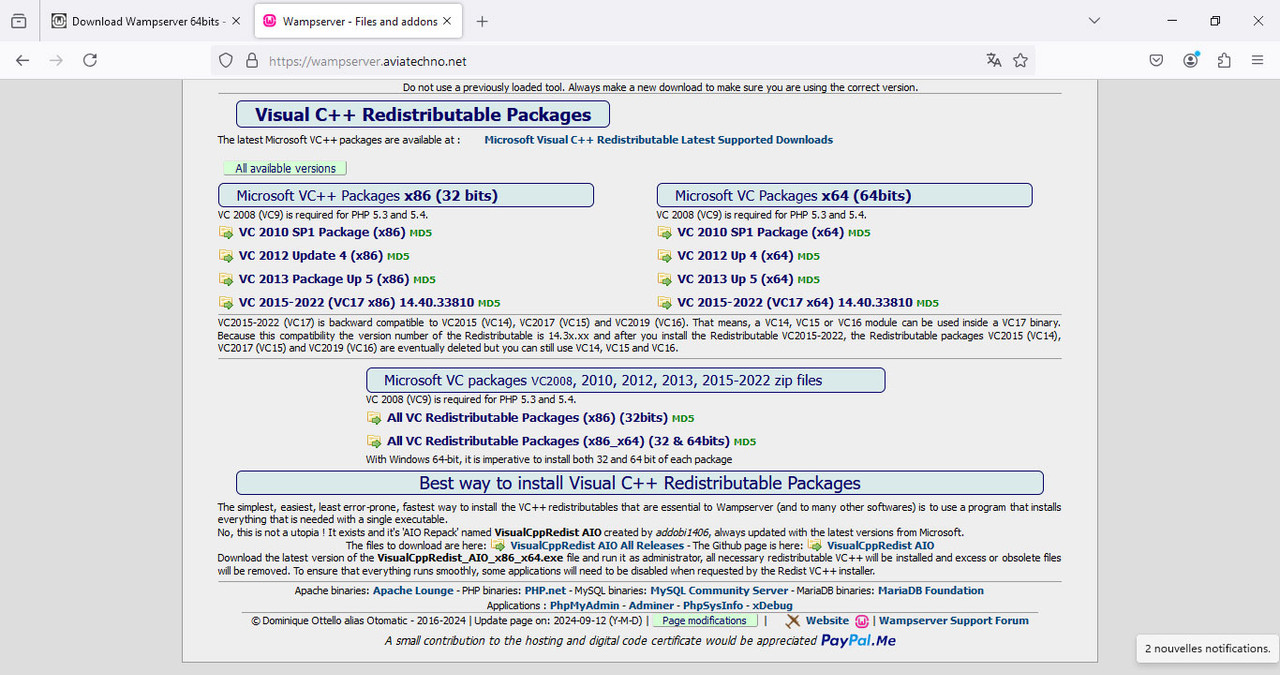1280x675 pixels.
Task: Open a new tab with plus button
Action: (482, 21)
